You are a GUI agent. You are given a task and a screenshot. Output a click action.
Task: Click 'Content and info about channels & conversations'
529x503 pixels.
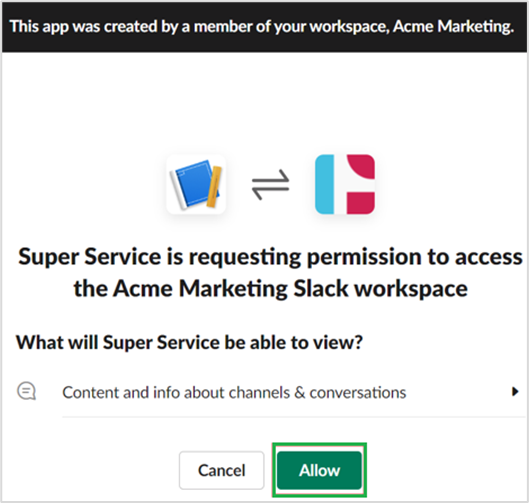coord(234,392)
